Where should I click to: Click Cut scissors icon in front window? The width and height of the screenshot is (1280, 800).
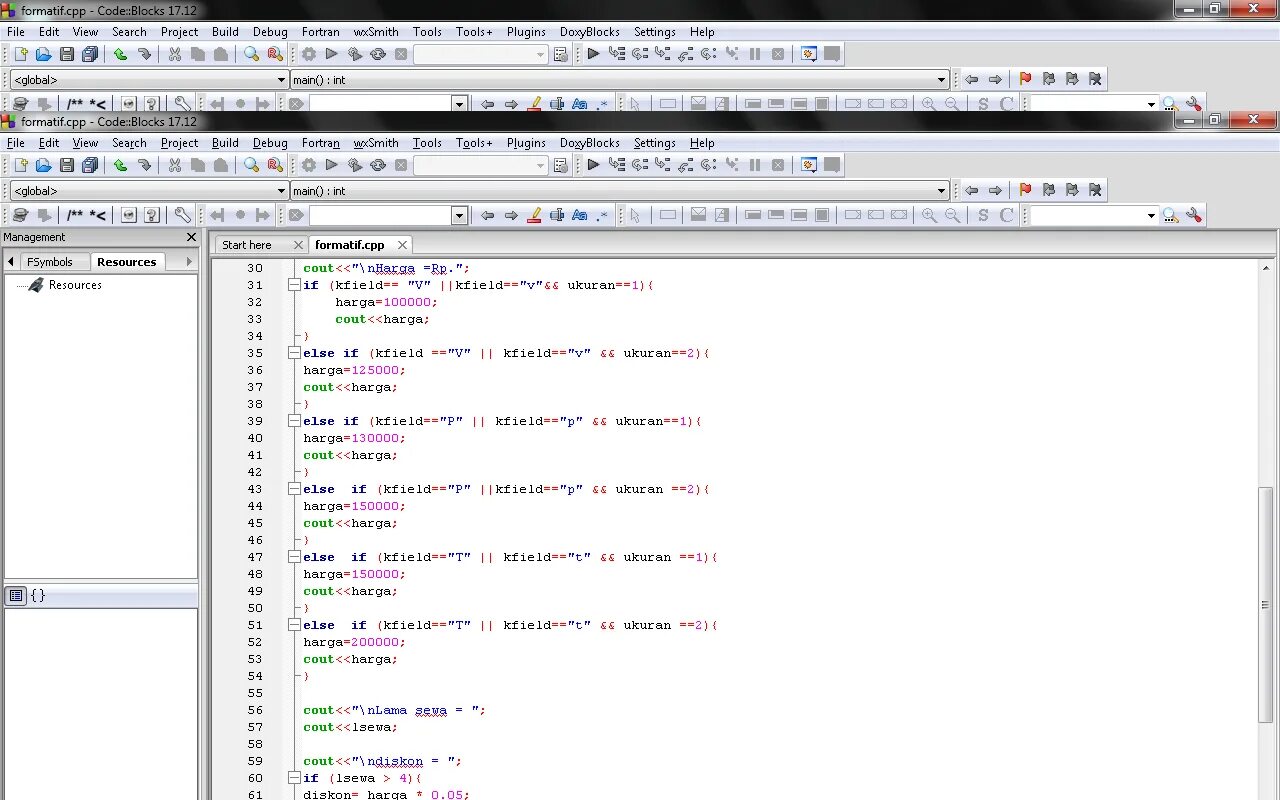point(175,165)
